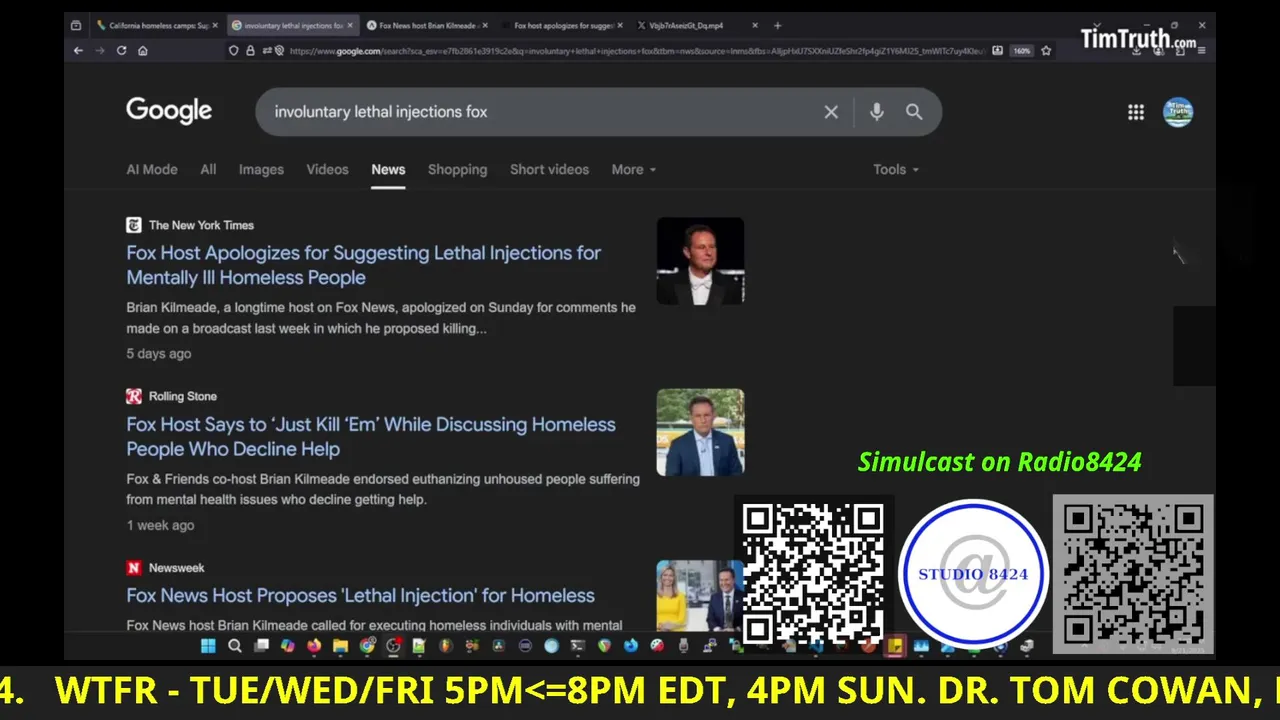This screenshot has width=1280, height=720.
Task: Click the magnifier search button
Action: point(914,112)
